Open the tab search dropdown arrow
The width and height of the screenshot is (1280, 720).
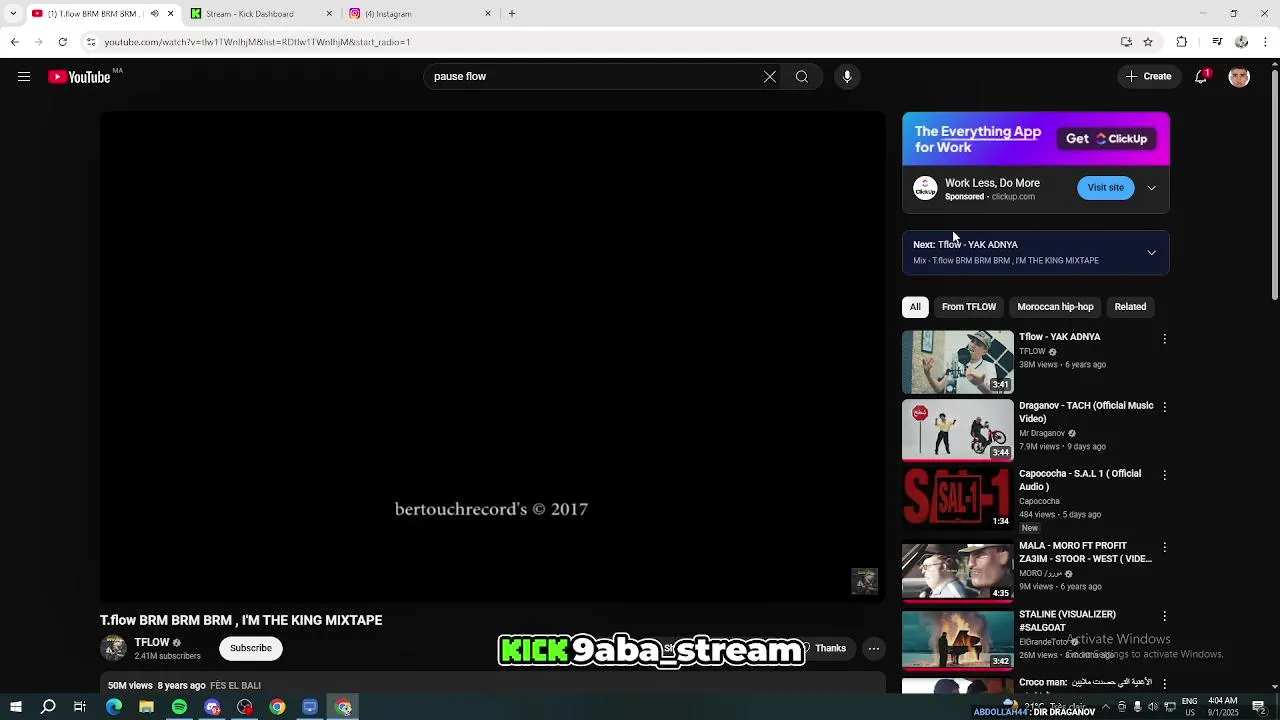pos(14,14)
